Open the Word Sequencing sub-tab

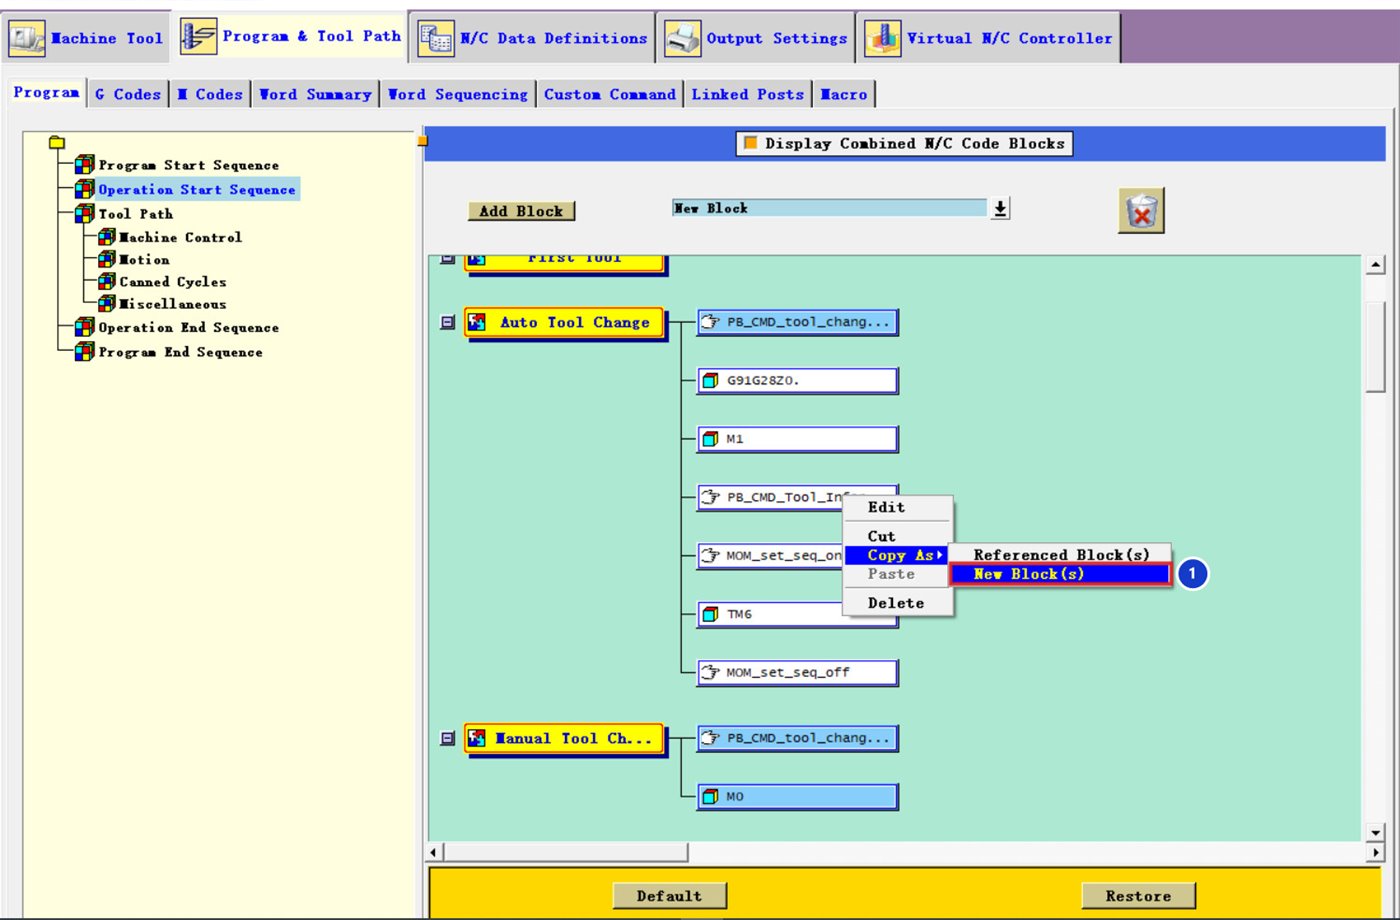[458, 94]
